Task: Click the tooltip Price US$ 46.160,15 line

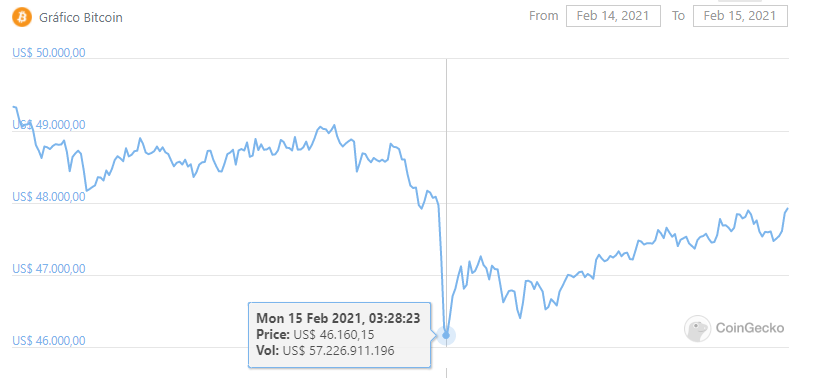Action: 315,334
